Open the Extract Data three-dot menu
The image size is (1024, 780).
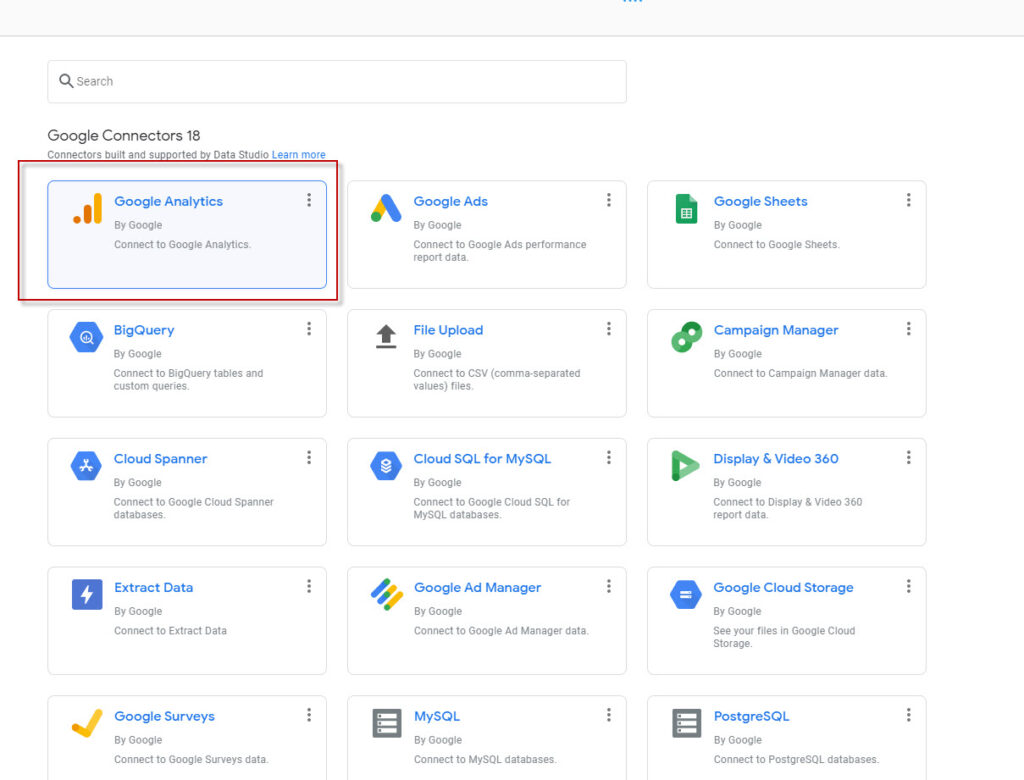(309, 586)
